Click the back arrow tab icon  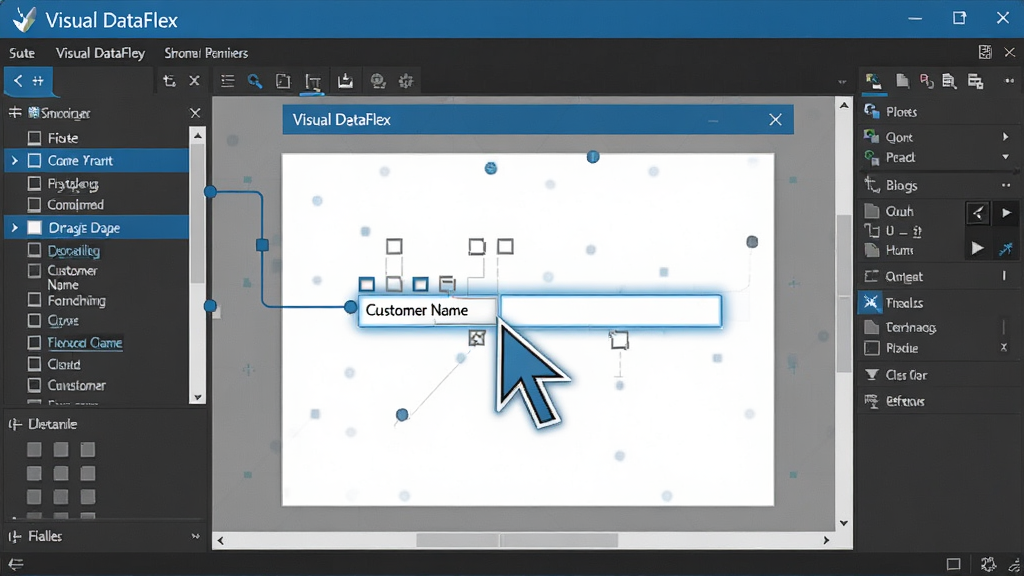coord(18,80)
